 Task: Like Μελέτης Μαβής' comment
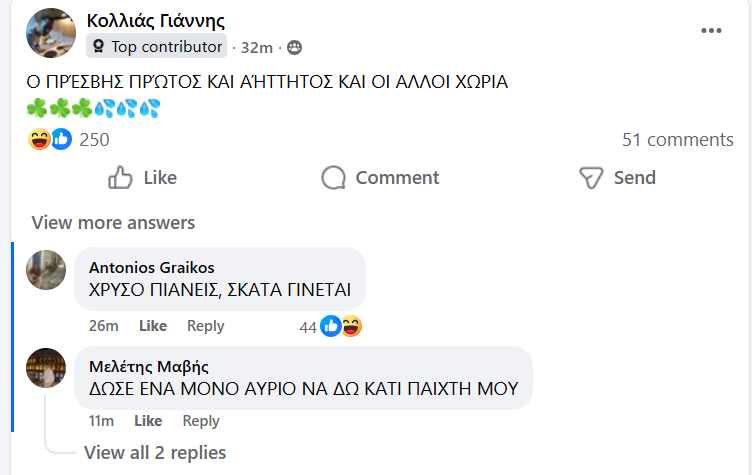click(148, 421)
